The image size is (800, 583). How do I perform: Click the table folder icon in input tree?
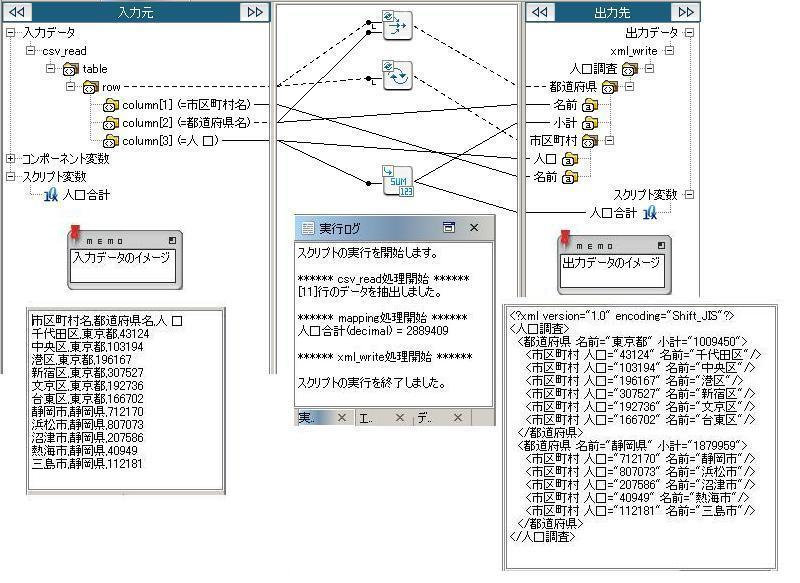(x=70, y=69)
